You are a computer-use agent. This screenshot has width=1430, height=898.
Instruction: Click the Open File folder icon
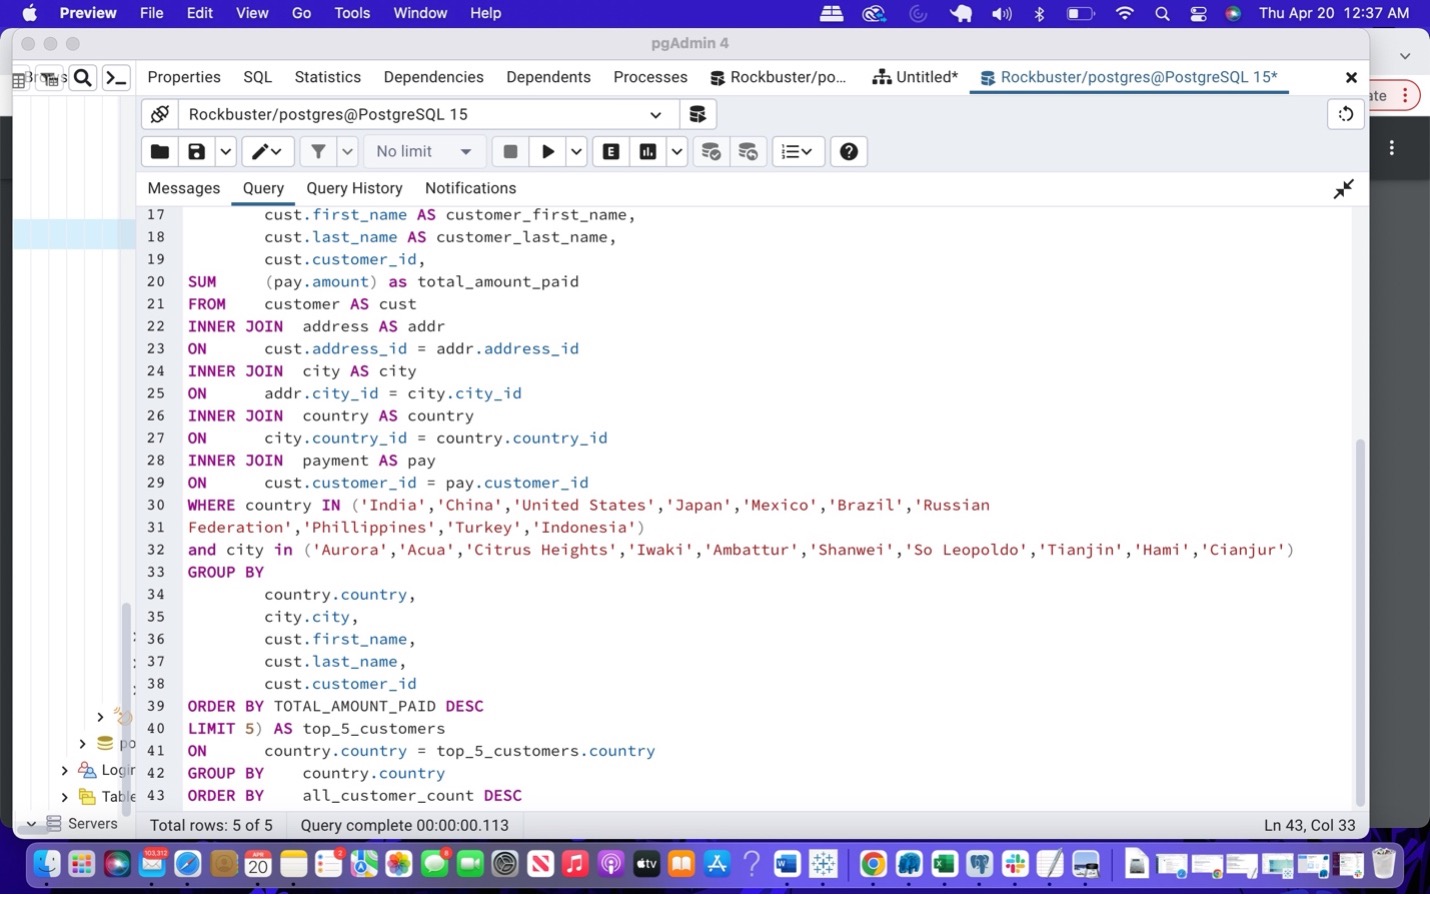pyautogui.click(x=159, y=152)
